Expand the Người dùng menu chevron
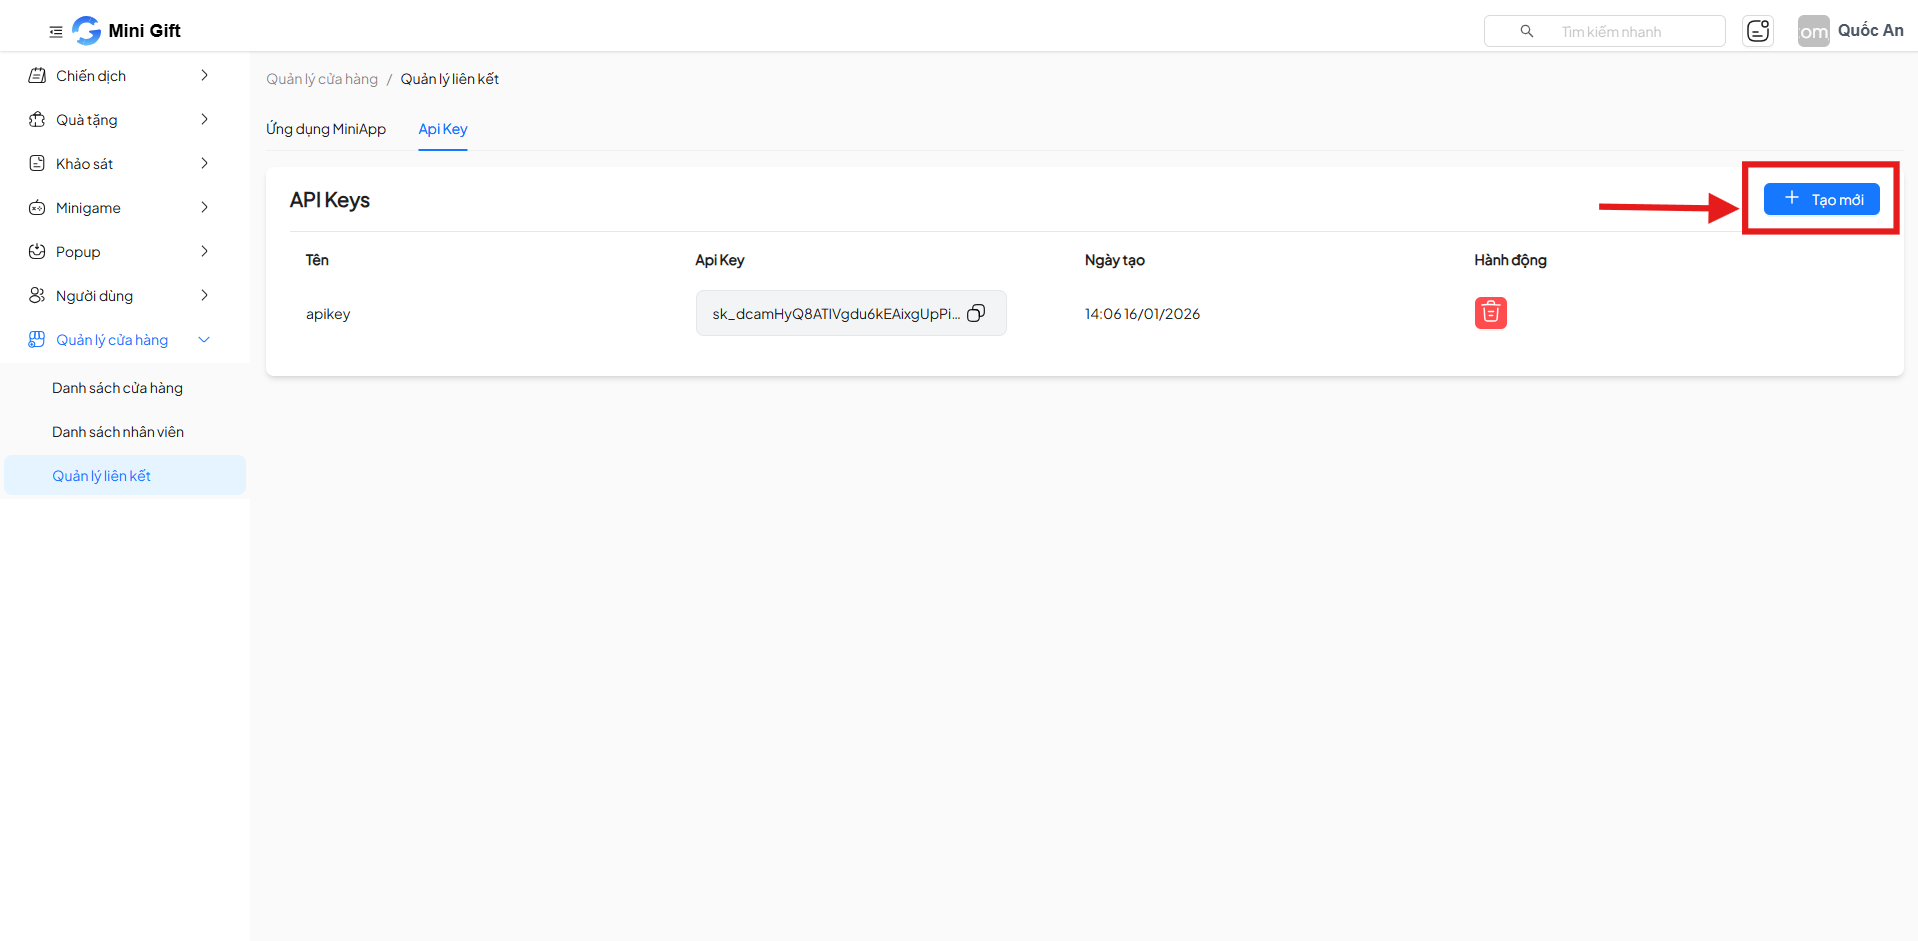This screenshot has height=941, width=1918. [204, 296]
